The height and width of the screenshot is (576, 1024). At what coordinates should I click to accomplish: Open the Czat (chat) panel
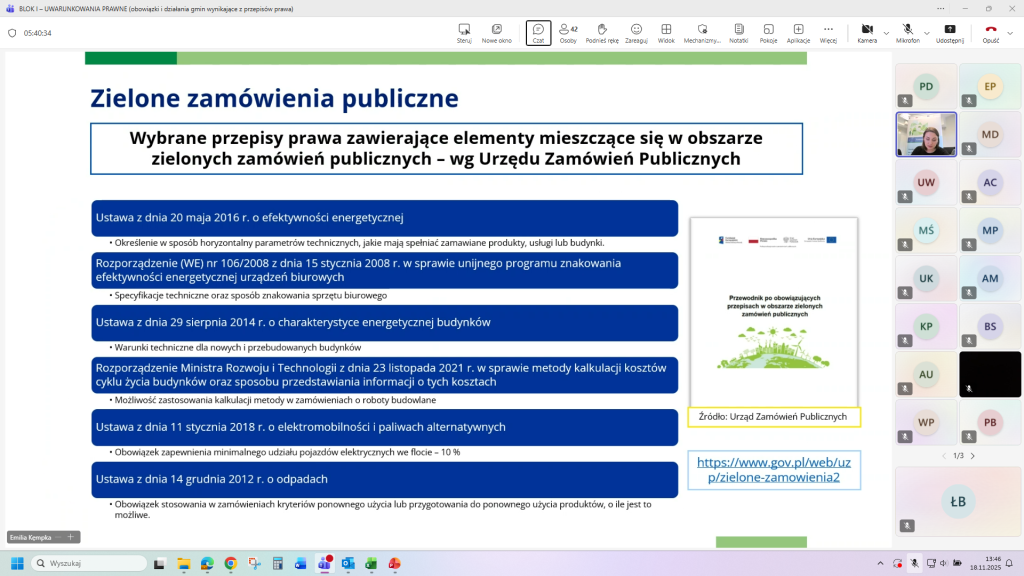538,33
